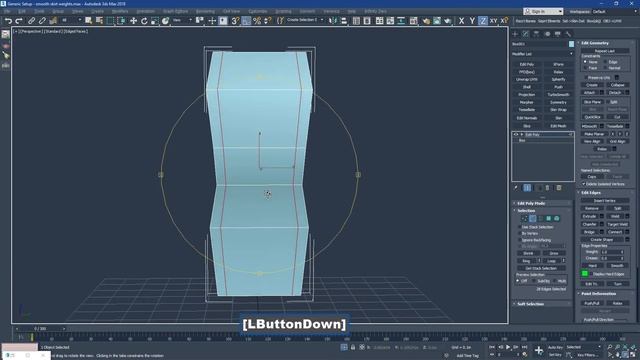Select the Face constraint radio button
The width and height of the screenshot is (640, 360).
tap(585, 68)
